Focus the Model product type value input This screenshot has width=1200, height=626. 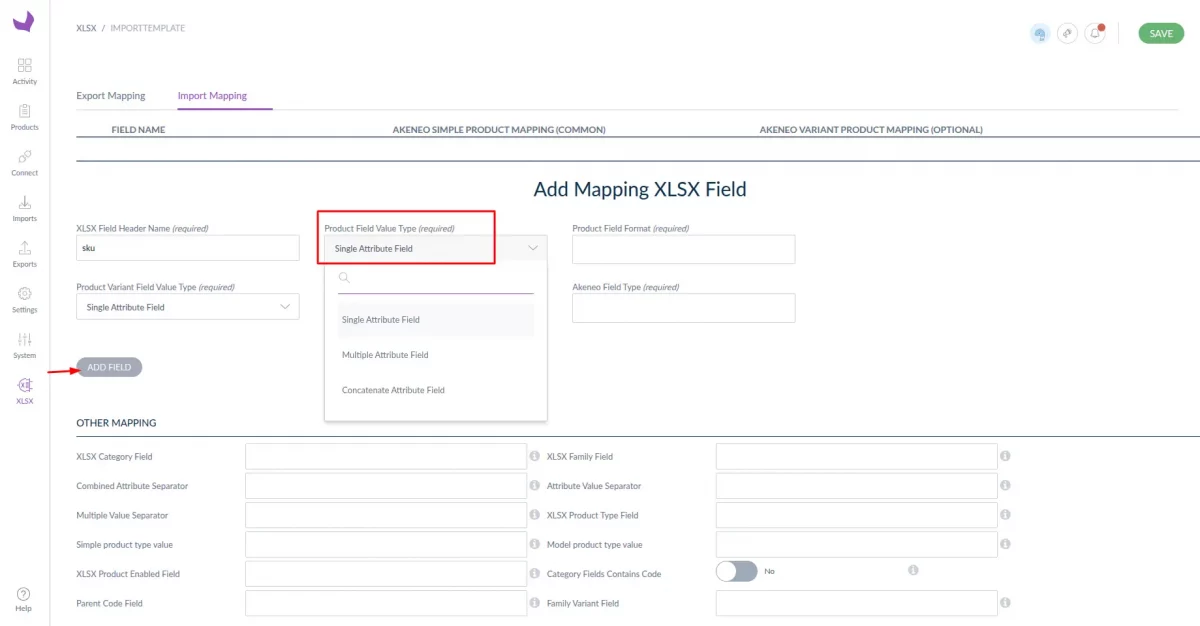[857, 545]
